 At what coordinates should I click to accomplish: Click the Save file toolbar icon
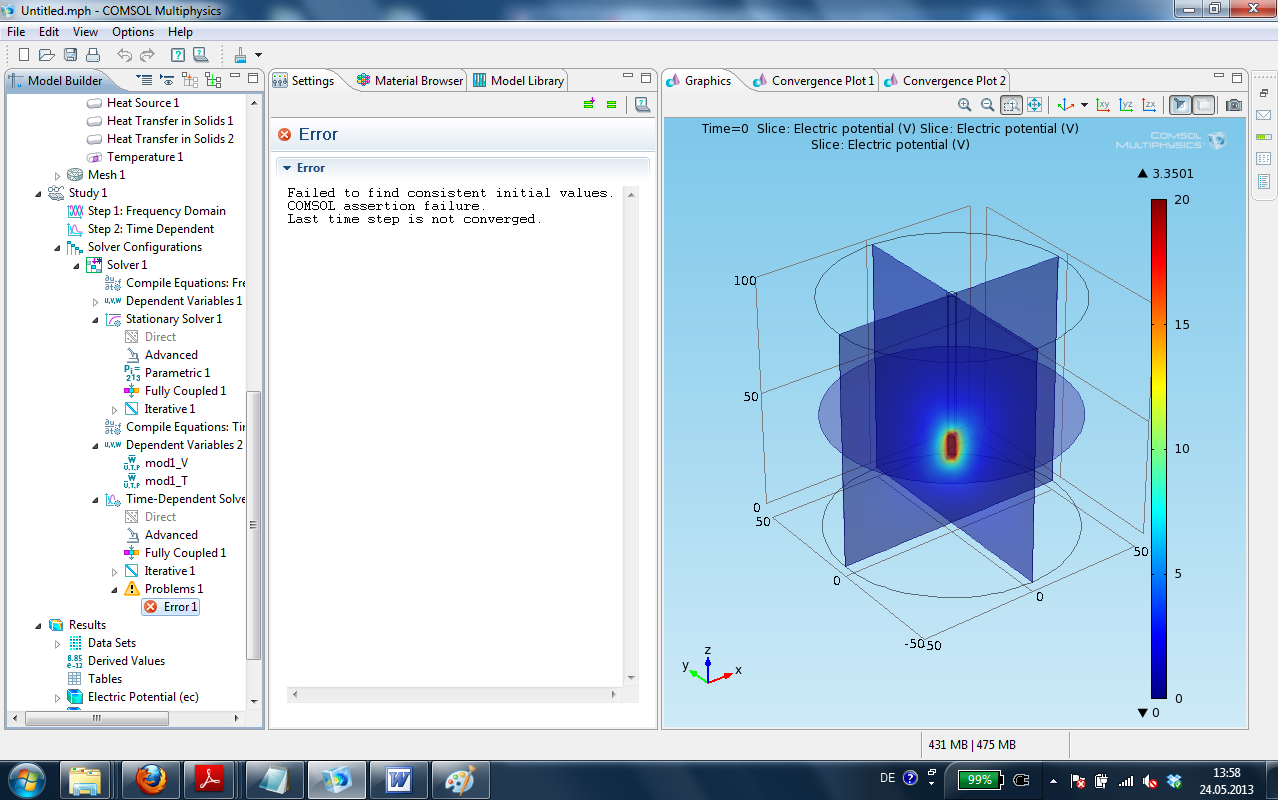click(x=71, y=55)
